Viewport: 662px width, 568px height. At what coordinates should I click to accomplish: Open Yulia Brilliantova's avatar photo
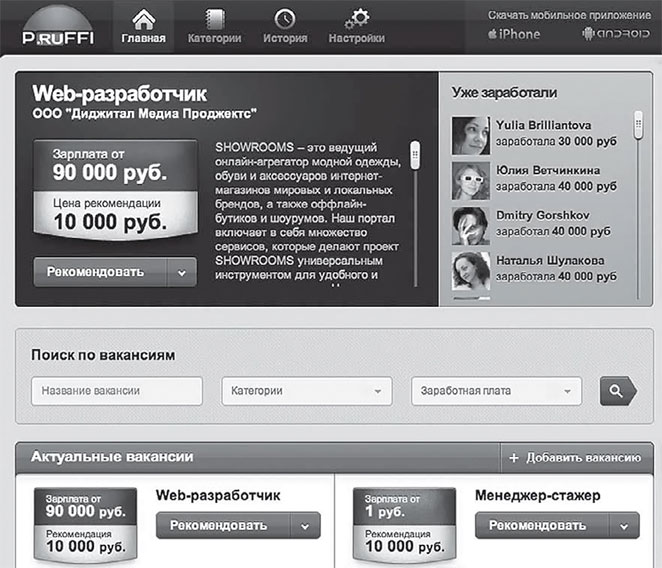point(471,136)
